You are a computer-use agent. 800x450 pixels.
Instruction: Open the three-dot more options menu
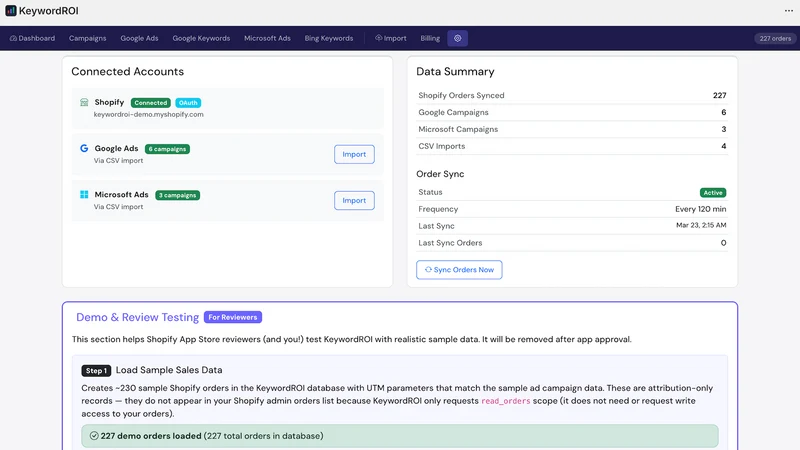tap(789, 11)
